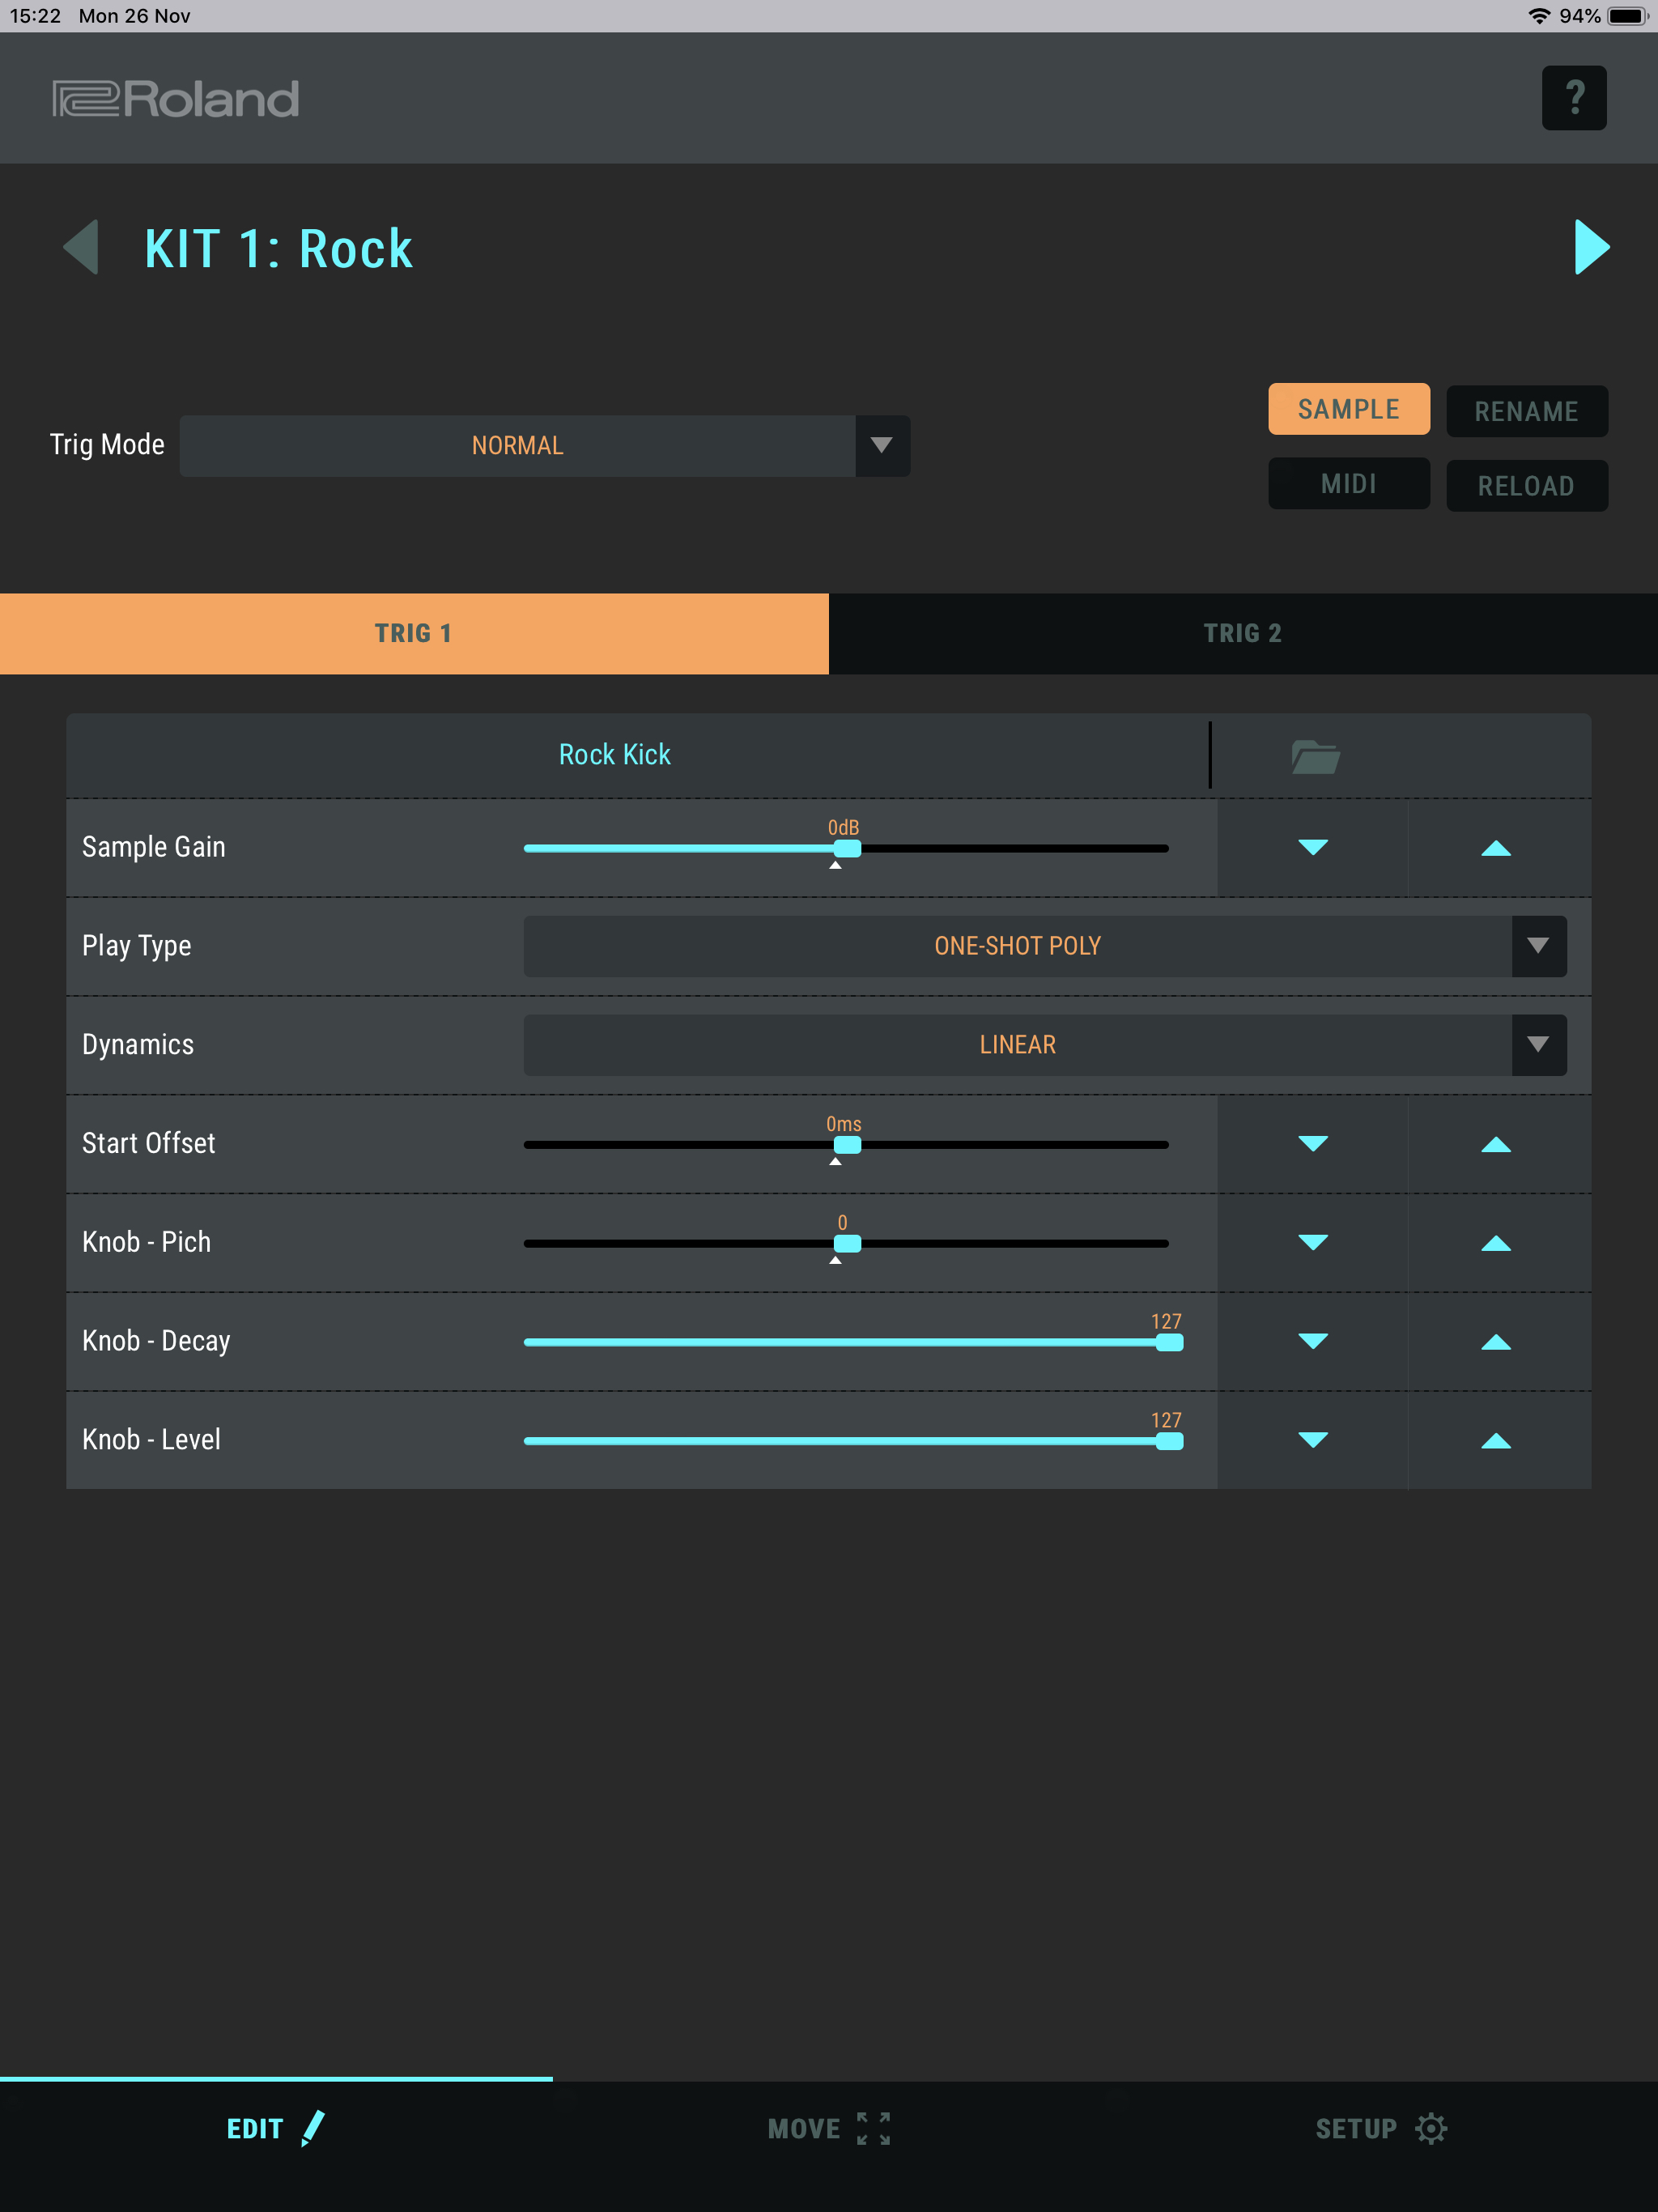
Task: Switch to the TRIG 2 tab
Action: pyautogui.click(x=1242, y=633)
